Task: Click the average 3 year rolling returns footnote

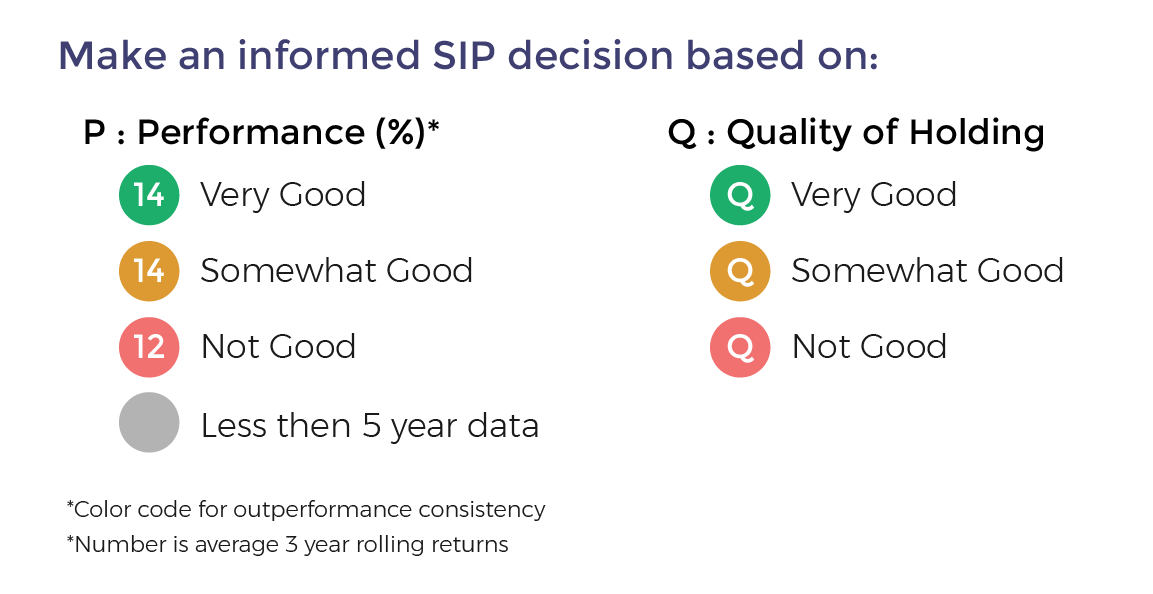Action: pyautogui.click(x=288, y=545)
